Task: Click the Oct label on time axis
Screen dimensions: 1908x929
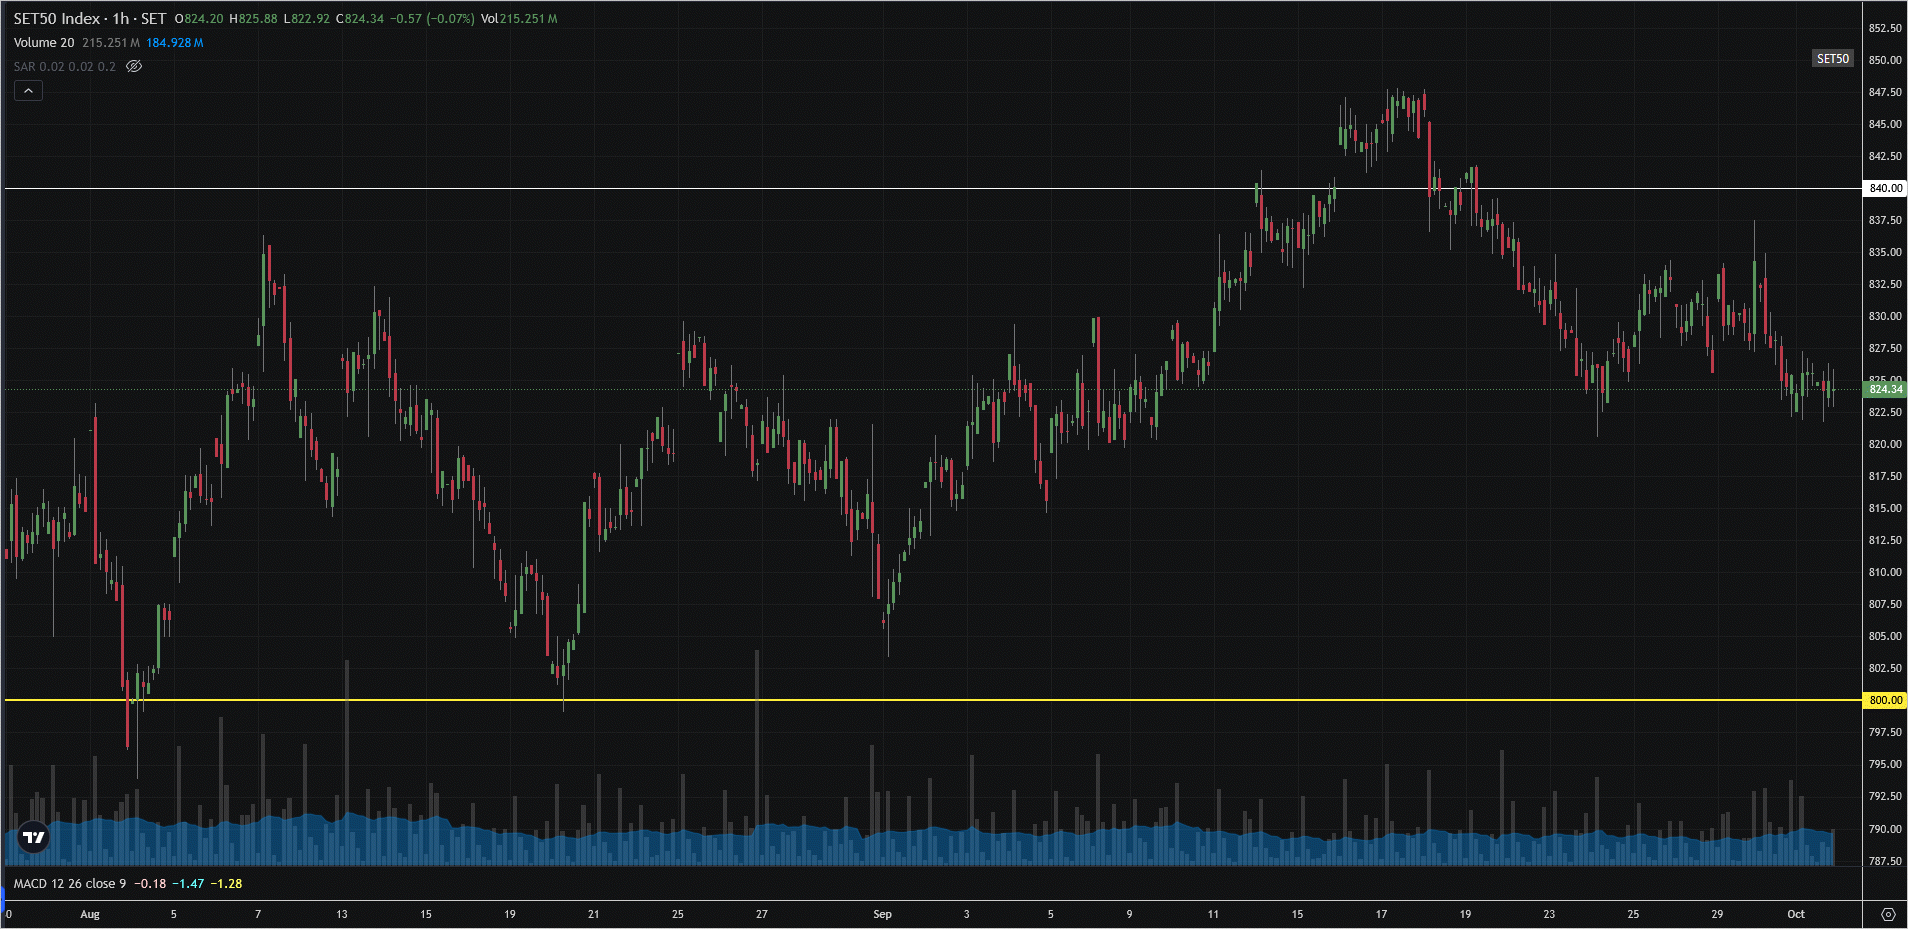Action: pyautogui.click(x=1796, y=914)
